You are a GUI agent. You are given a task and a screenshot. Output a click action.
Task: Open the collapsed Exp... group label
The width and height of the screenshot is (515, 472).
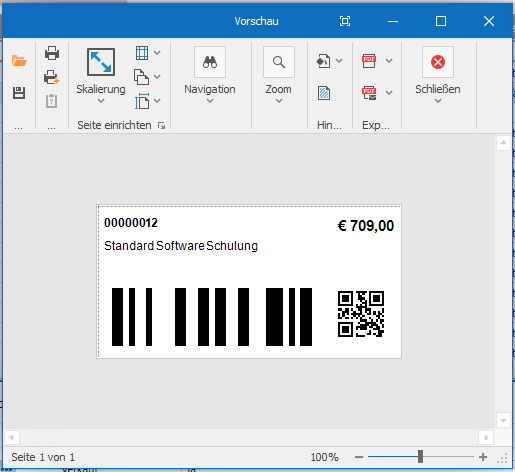pos(376,125)
